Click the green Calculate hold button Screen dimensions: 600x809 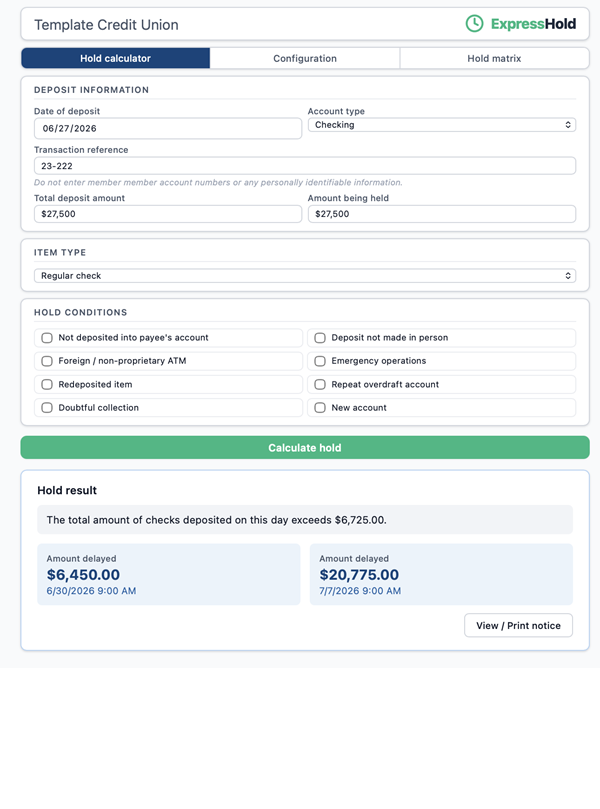pyautogui.click(x=305, y=447)
